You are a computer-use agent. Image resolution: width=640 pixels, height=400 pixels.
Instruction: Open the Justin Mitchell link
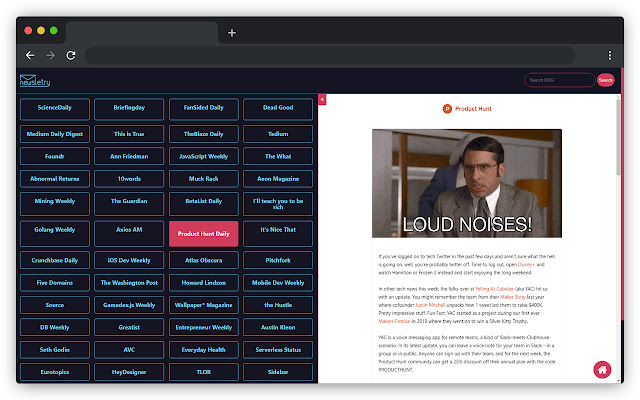(430, 305)
